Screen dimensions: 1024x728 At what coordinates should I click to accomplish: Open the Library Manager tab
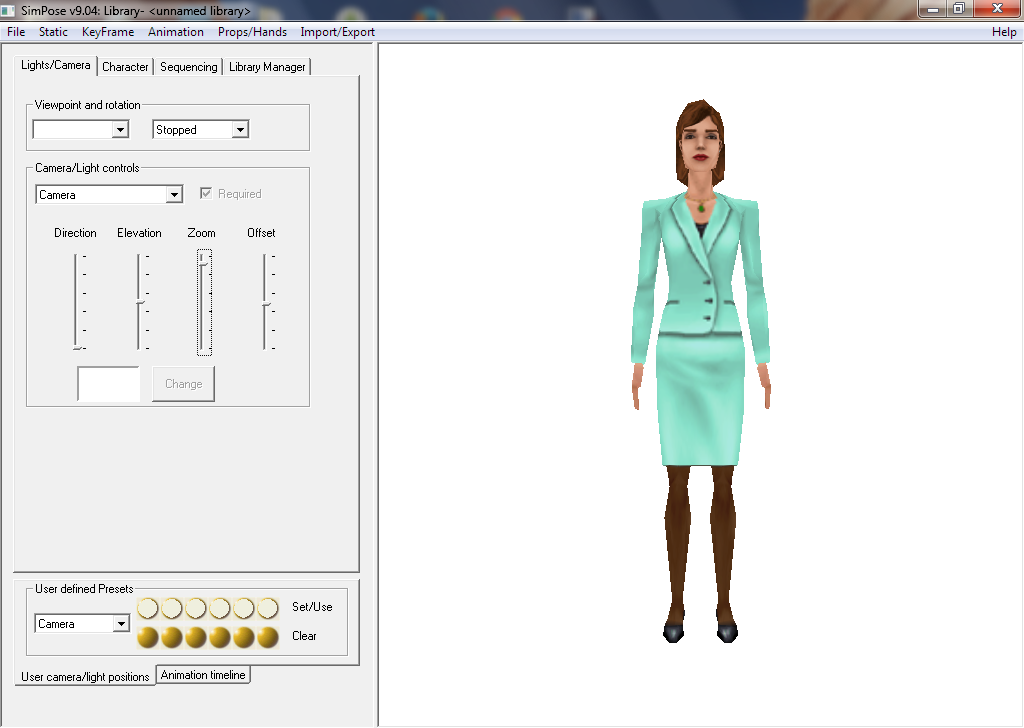click(267, 67)
